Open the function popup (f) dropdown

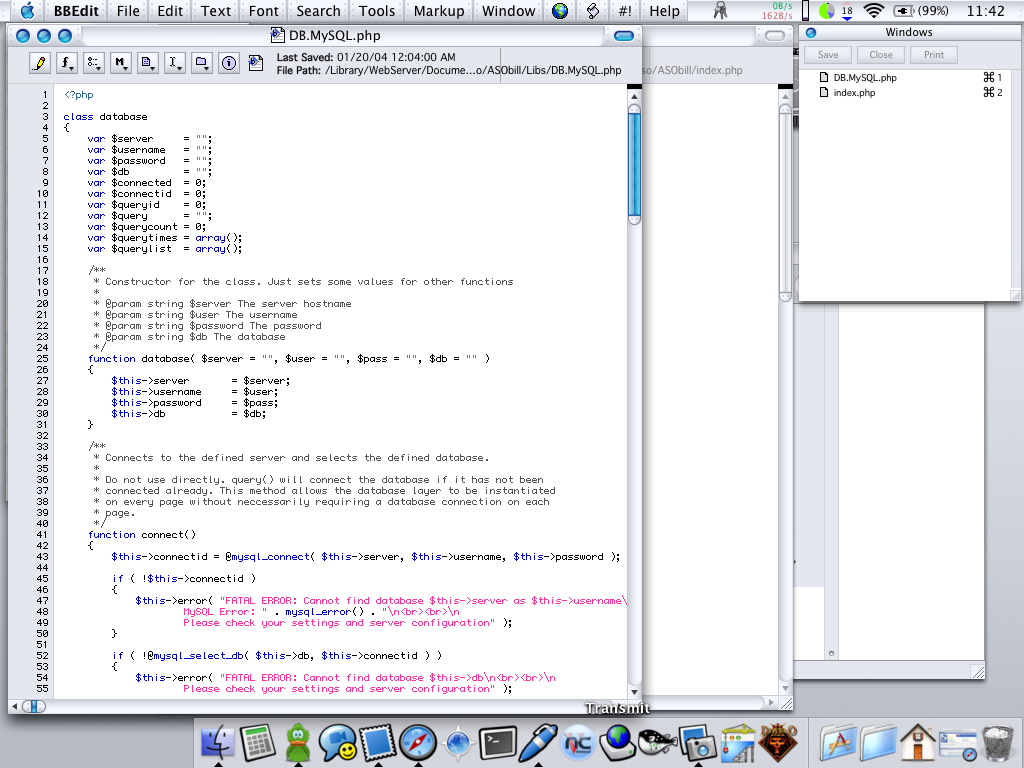[x=68, y=63]
